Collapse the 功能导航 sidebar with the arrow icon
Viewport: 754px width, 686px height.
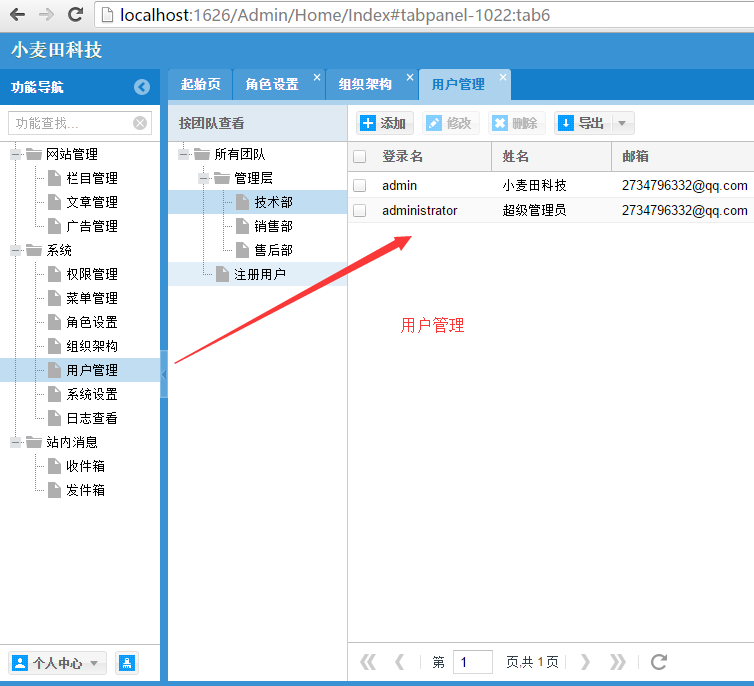point(142,87)
